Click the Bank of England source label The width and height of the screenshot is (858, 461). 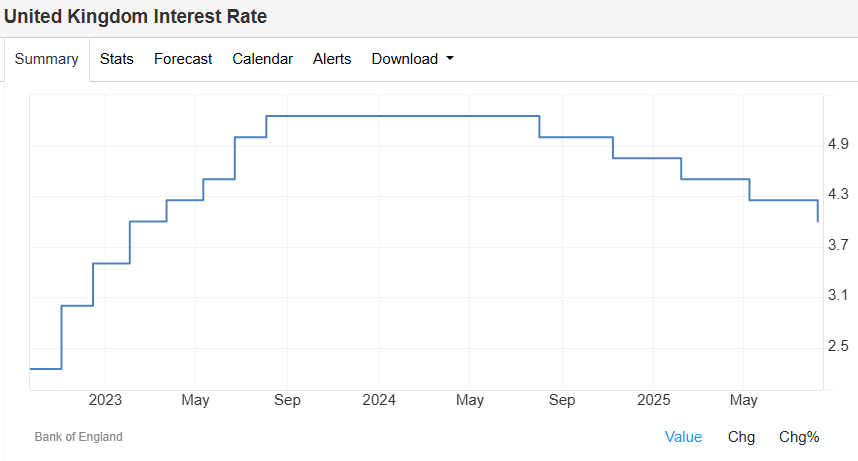79,437
